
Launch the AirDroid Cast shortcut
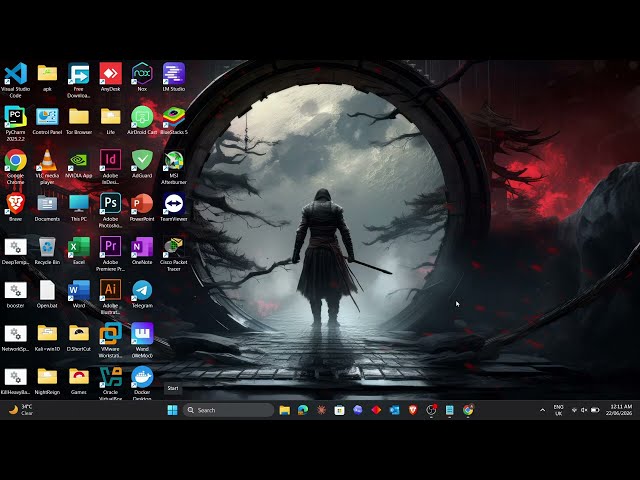pos(142,120)
